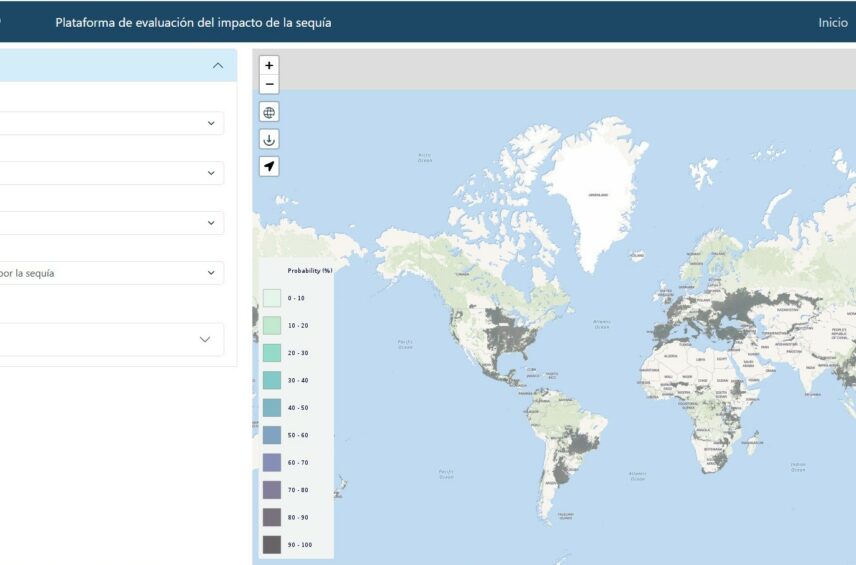Click the 20 - 30 probability legend swatch

click(272, 353)
